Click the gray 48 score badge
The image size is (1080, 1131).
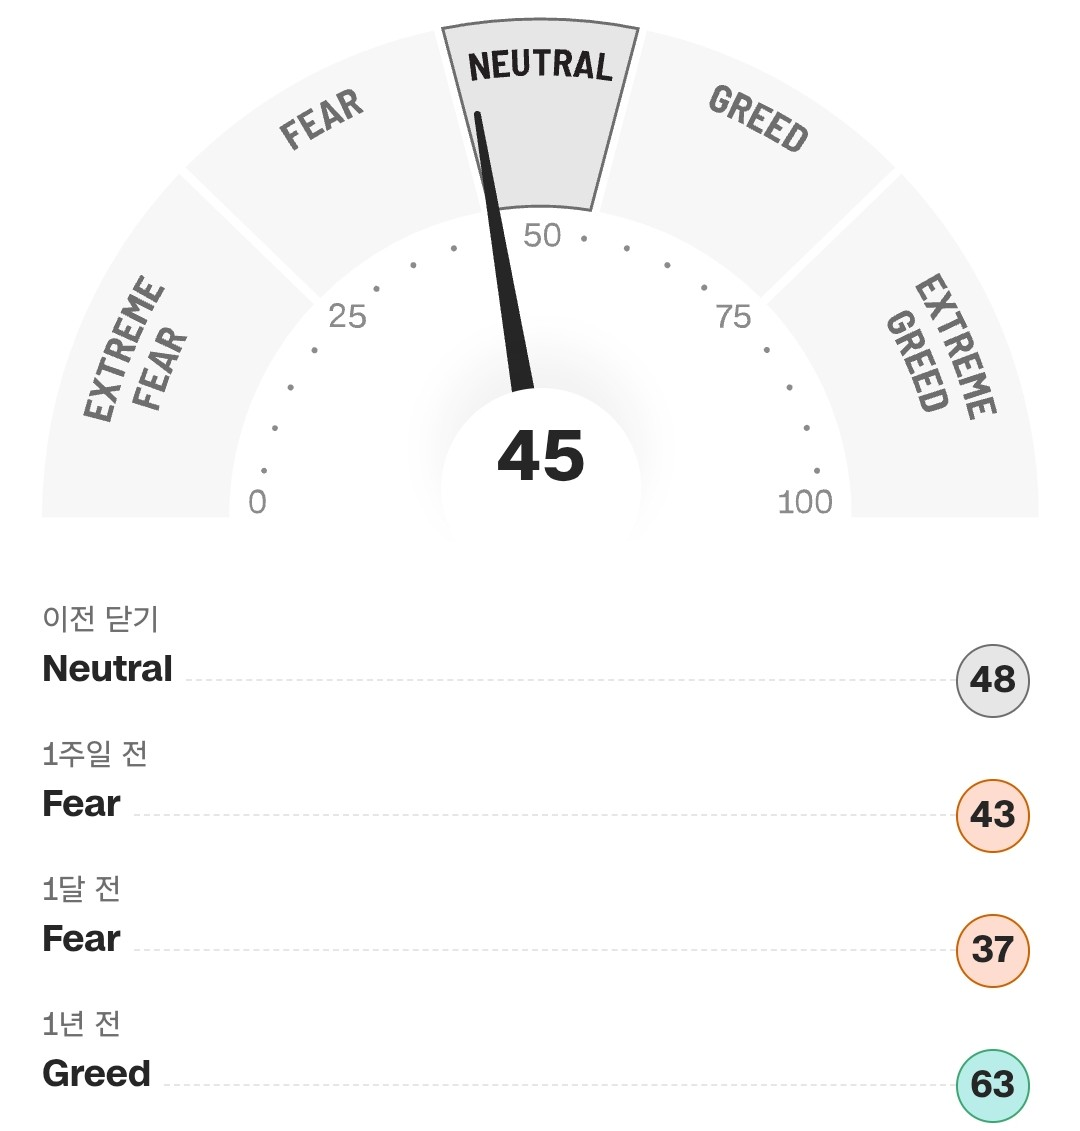tap(992, 680)
